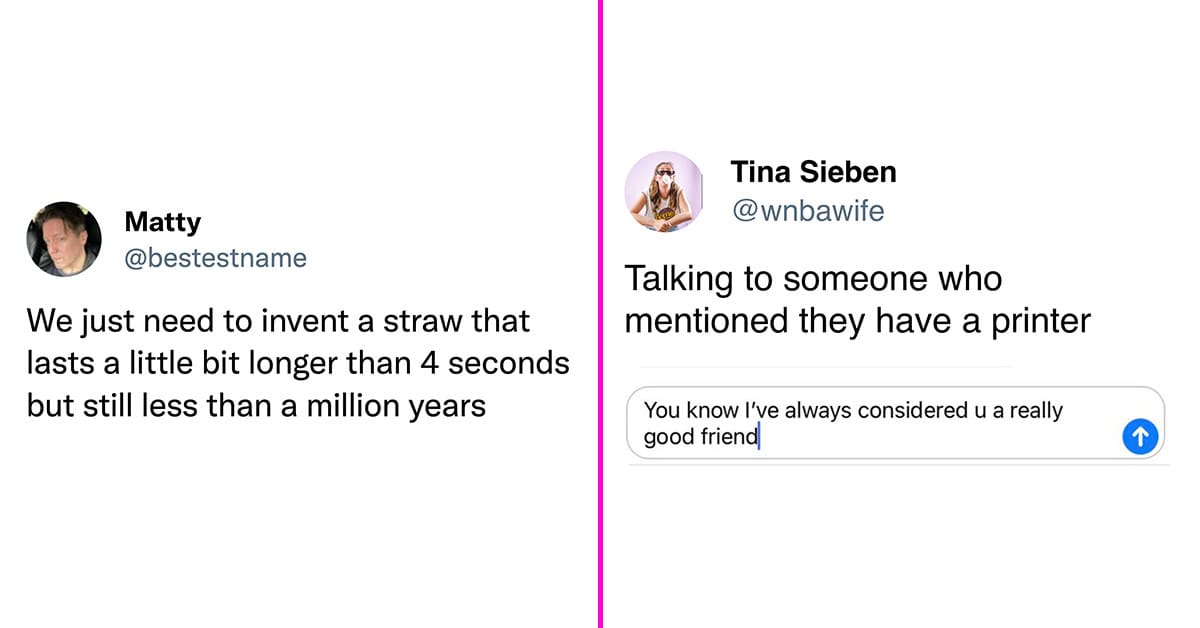Open Matty's profile picture
Image resolution: width=1200 pixels, height=628 pixels.
pyautogui.click(x=63, y=239)
